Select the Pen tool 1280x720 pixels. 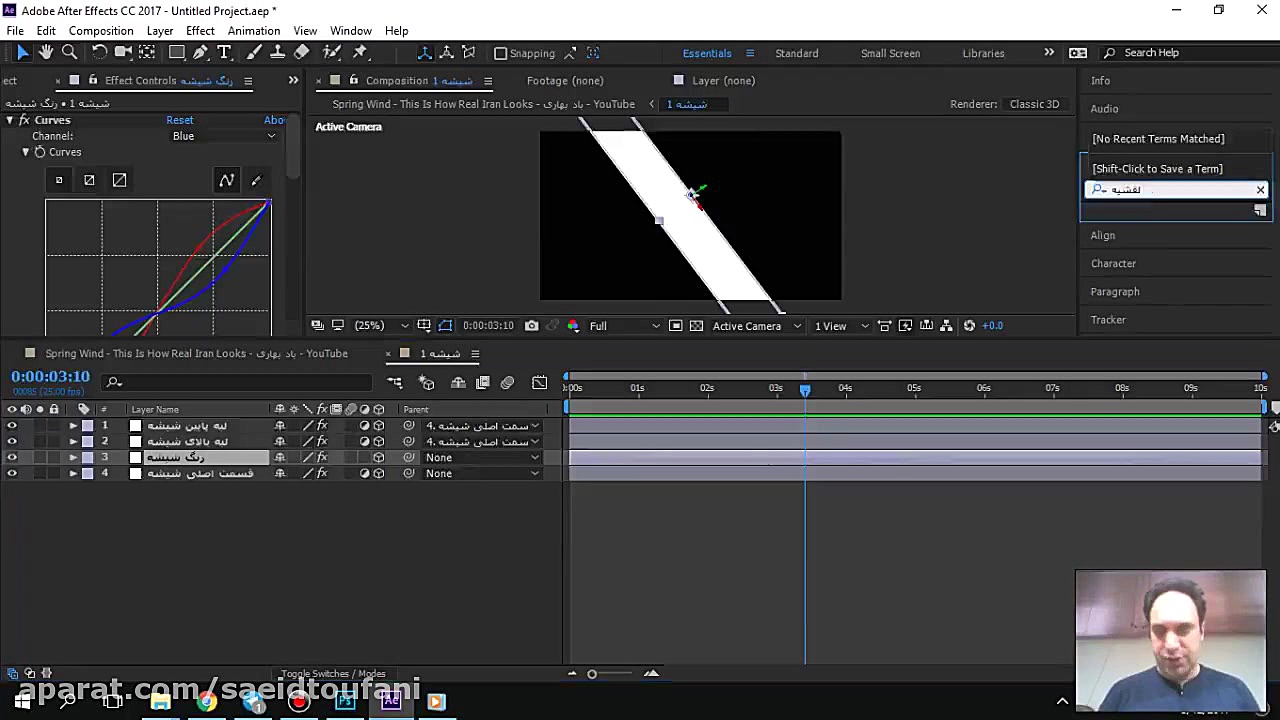(x=200, y=53)
